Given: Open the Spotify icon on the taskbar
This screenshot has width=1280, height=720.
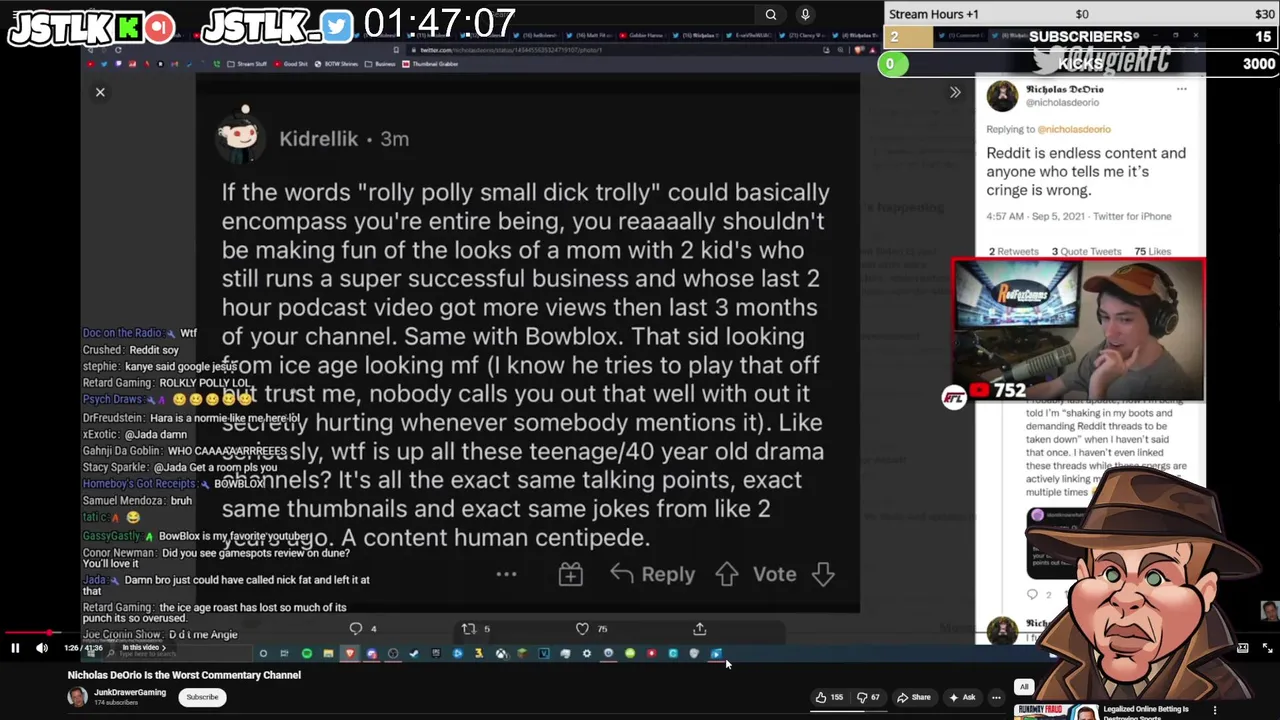Looking at the screenshot, I should (306, 654).
